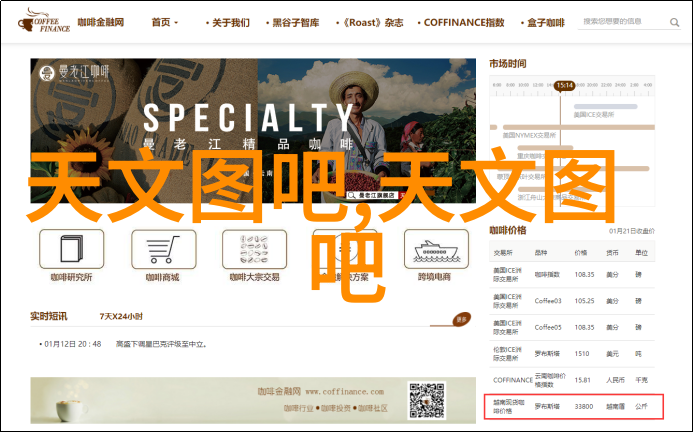The height and width of the screenshot is (433, 694).
Task: Click the 更多 button beside 实时短讯
Action: point(461,319)
